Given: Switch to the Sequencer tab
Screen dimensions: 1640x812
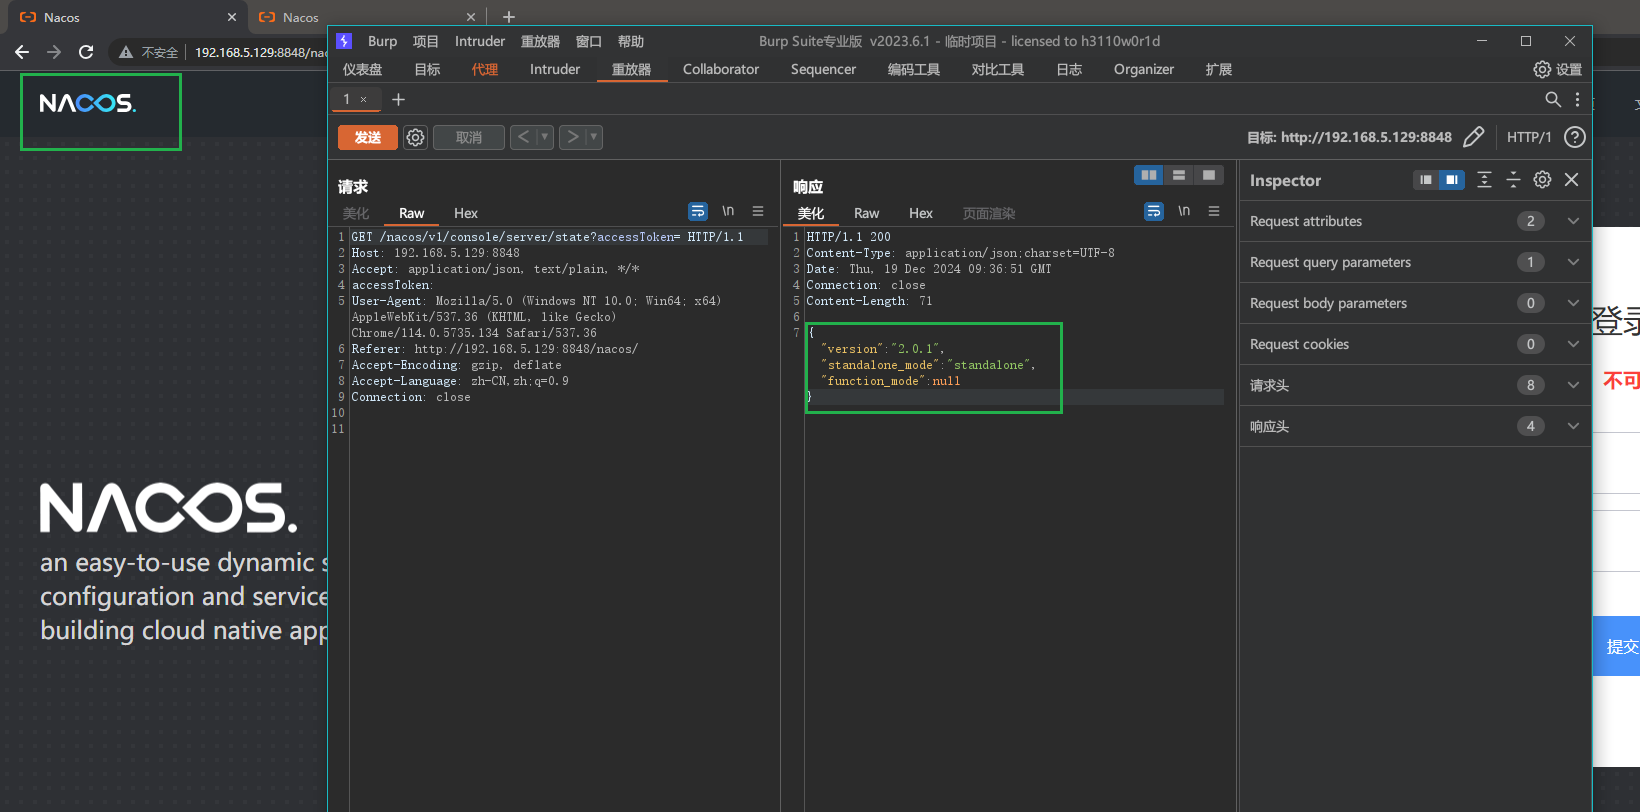Looking at the screenshot, I should [823, 69].
